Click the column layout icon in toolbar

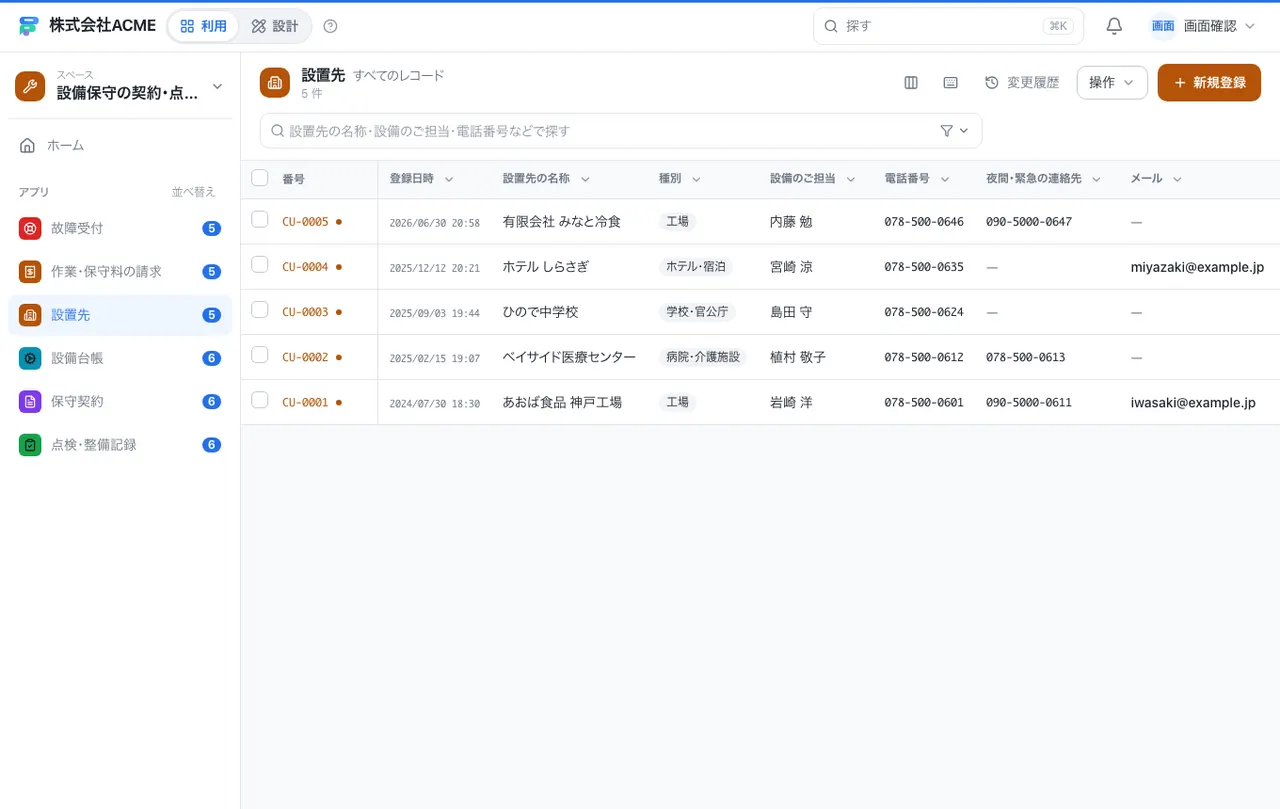911,83
